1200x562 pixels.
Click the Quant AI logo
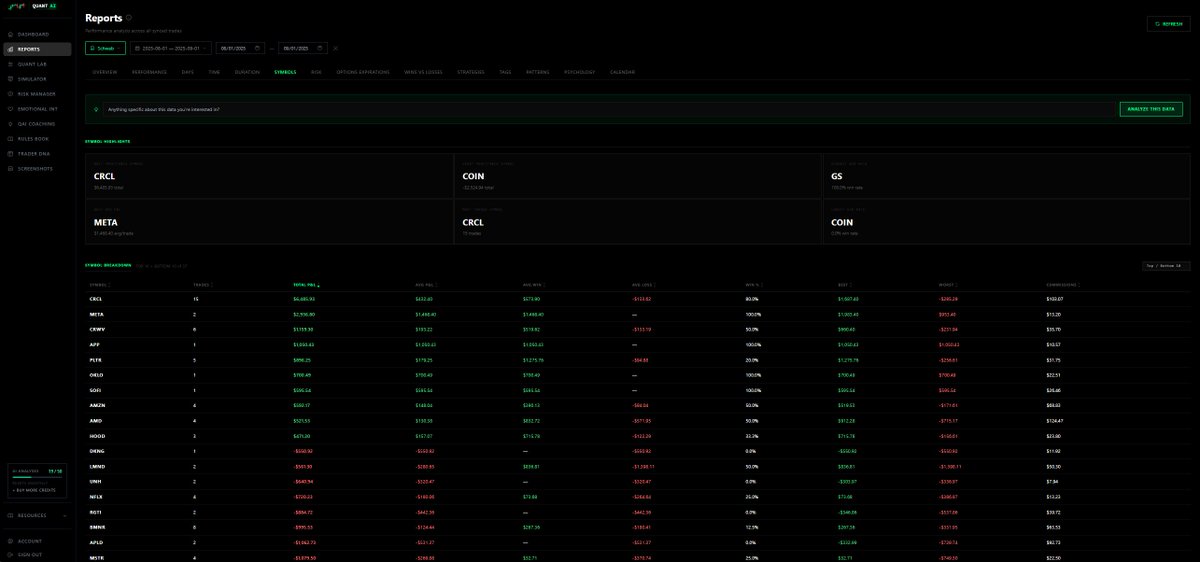[30, 6]
